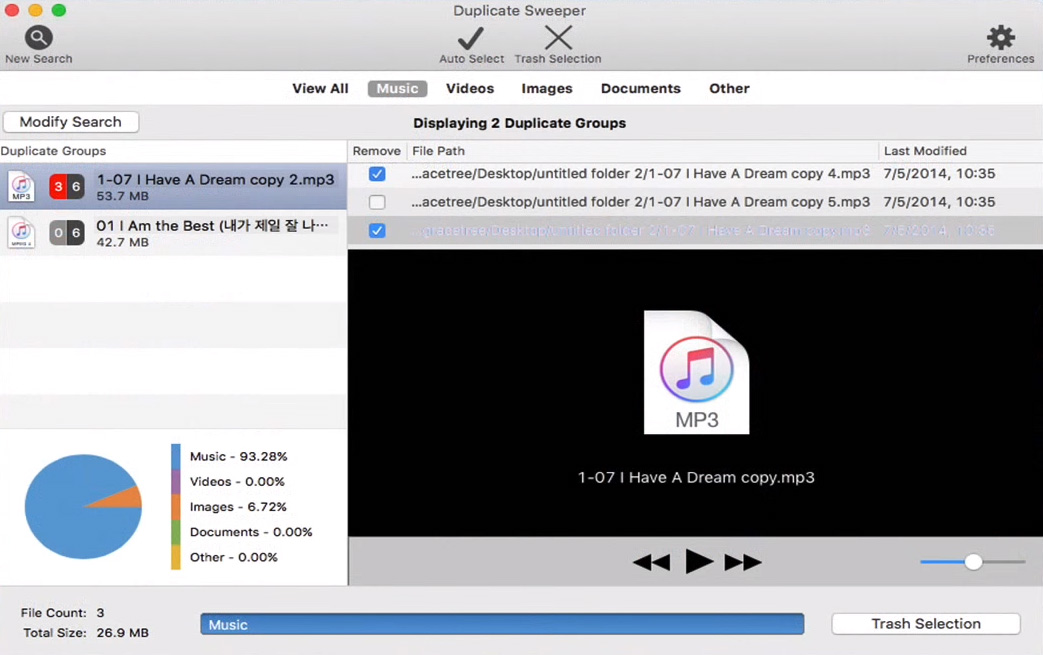The width and height of the screenshot is (1043, 655).
Task: Click the fast-forward button in the player
Action: tap(743, 562)
